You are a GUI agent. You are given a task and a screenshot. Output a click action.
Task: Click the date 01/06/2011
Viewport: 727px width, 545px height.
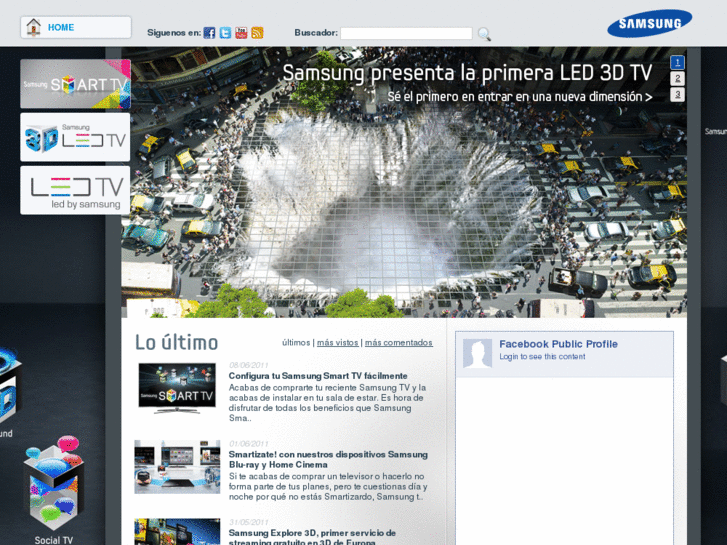[249, 444]
